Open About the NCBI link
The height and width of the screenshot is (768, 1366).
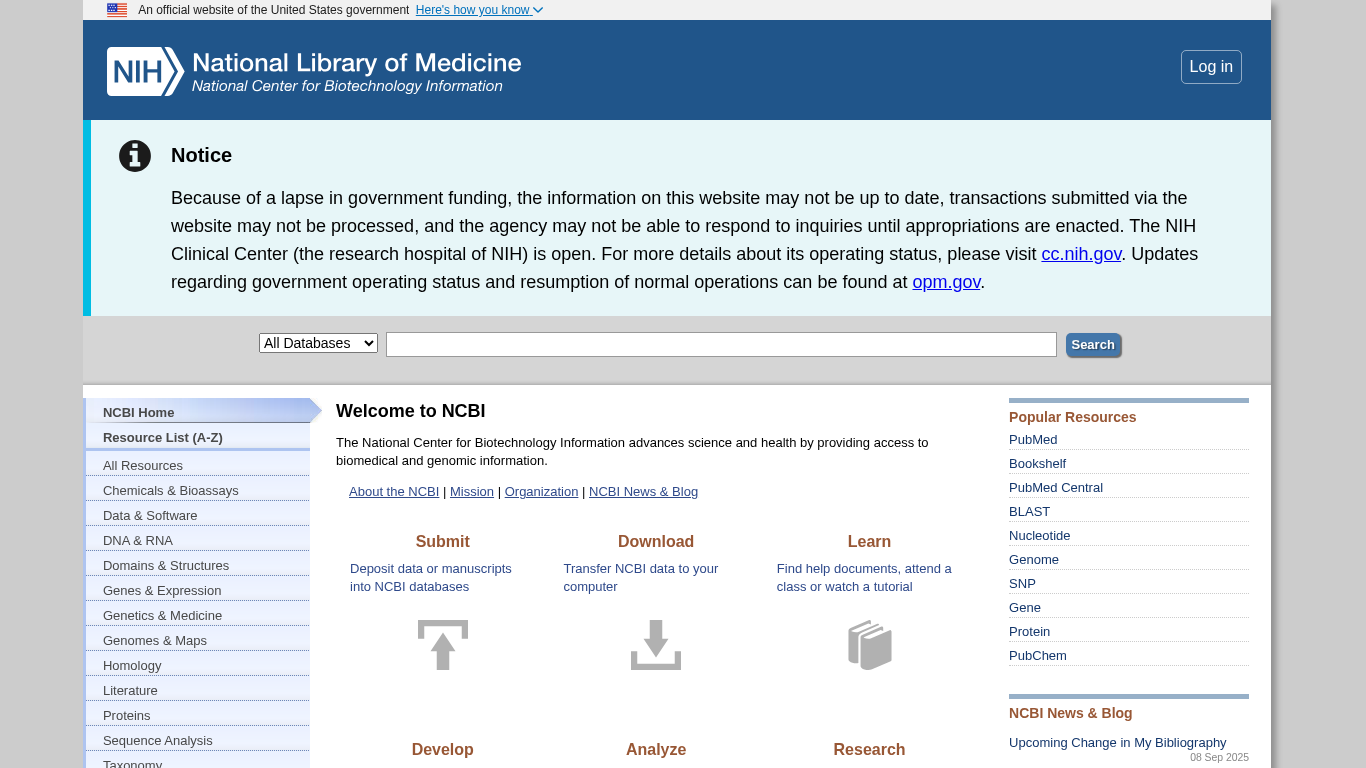point(394,491)
